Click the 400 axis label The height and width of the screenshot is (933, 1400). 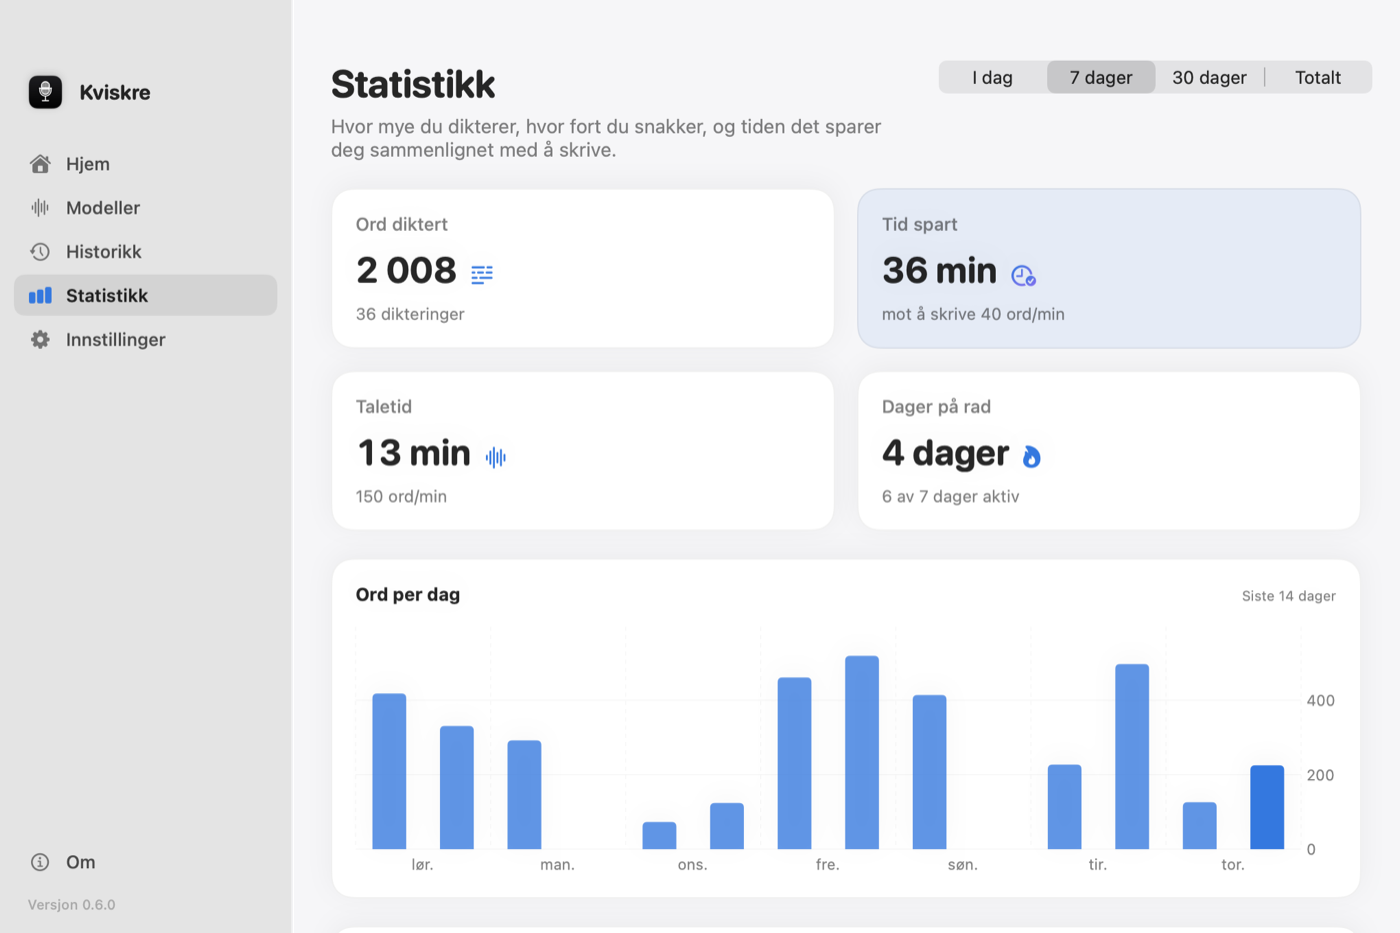(x=1320, y=701)
